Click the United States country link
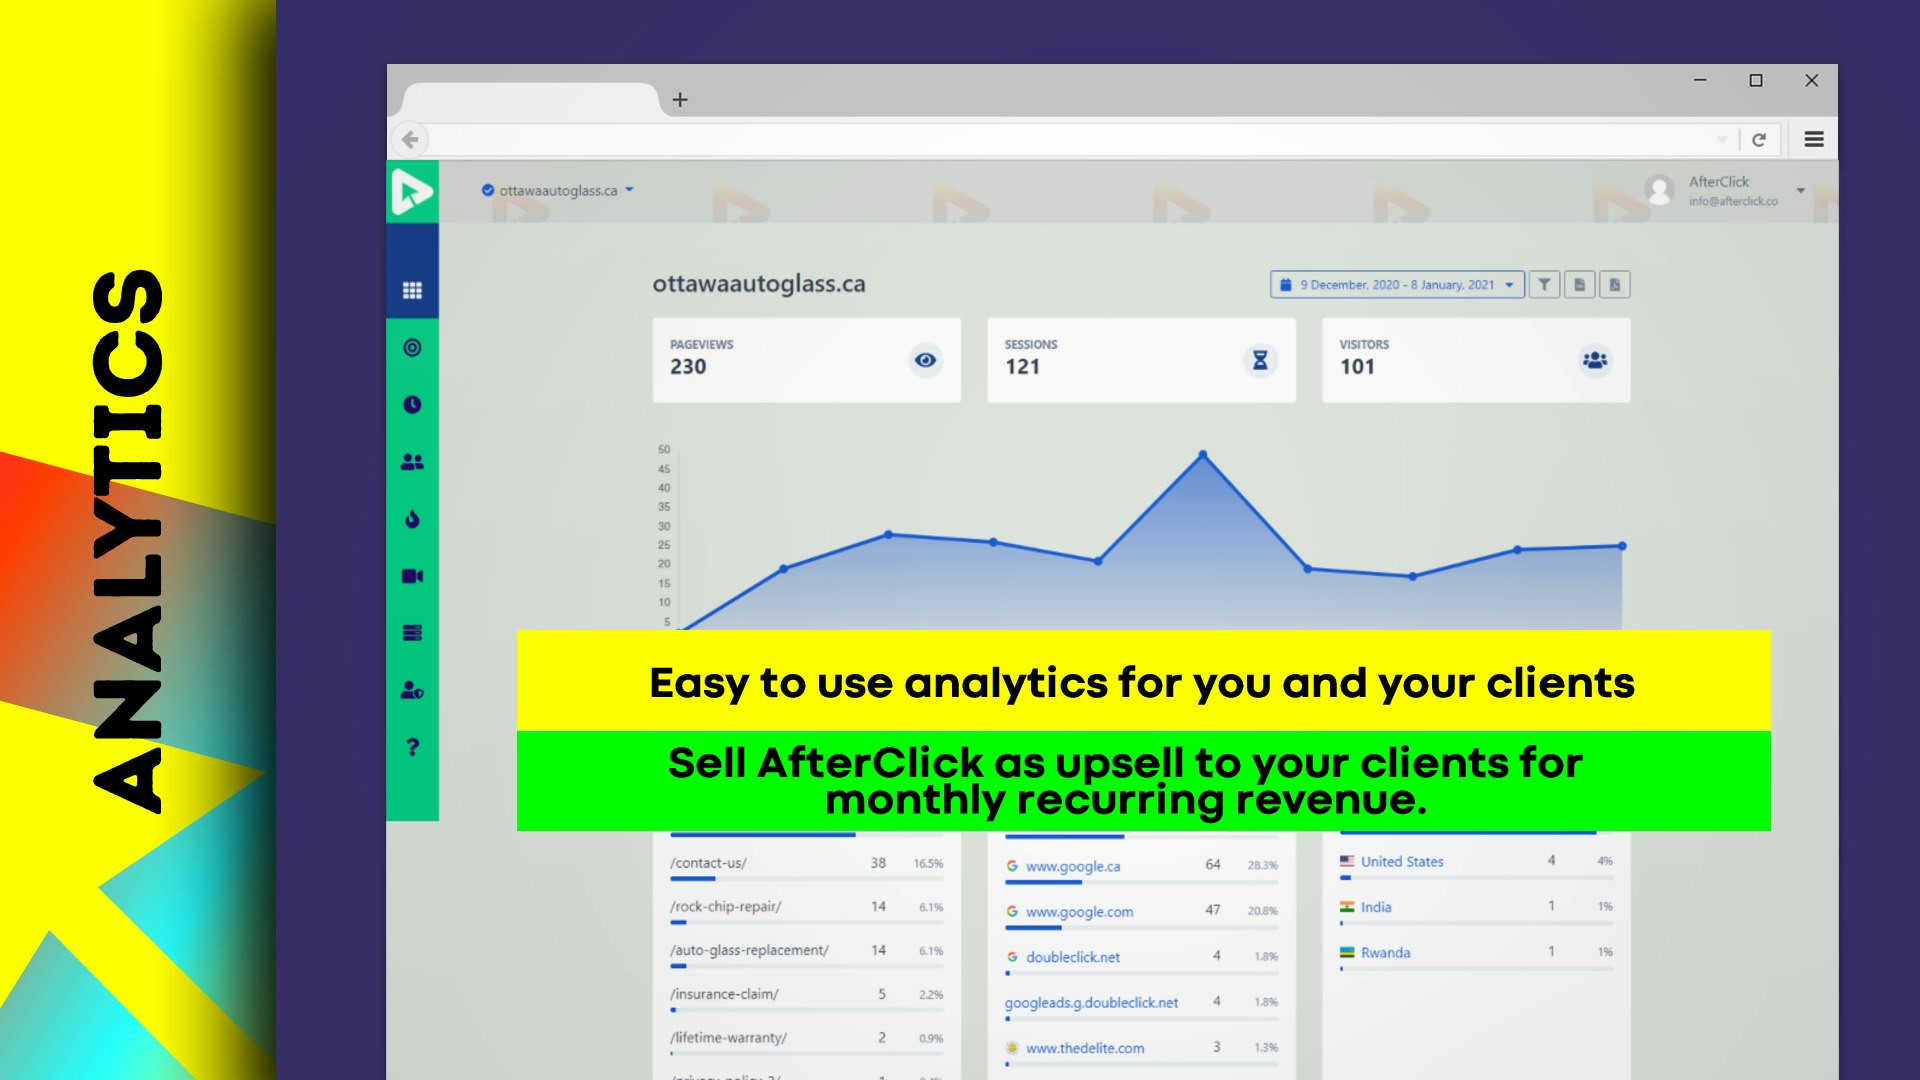The width and height of the screenshot is (1920, 1080). 1401,861
